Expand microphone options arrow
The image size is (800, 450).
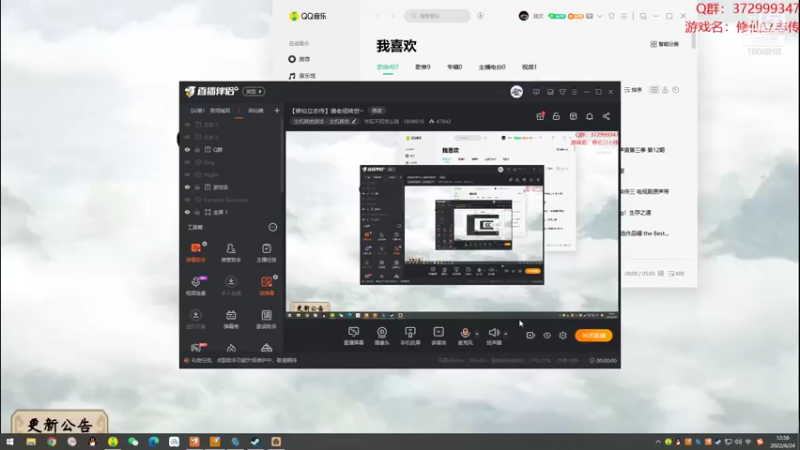click(477, 334)
